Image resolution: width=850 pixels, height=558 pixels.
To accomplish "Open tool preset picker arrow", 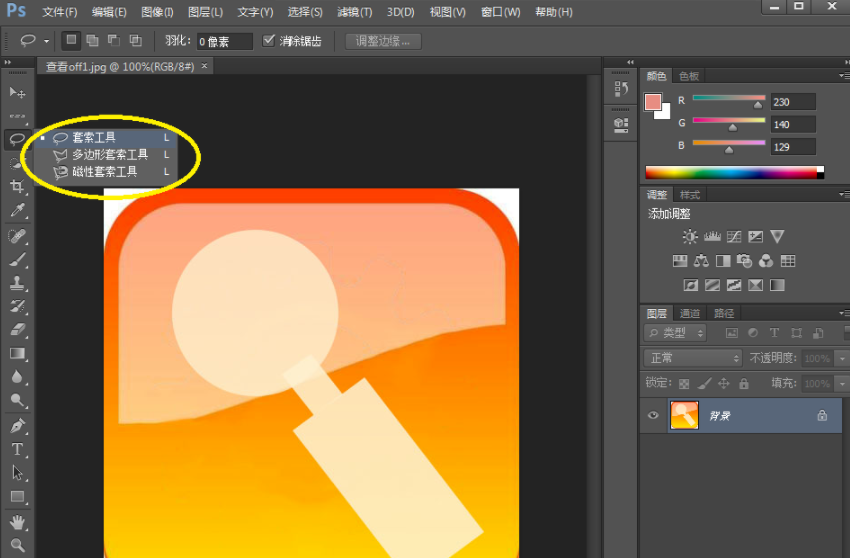I will pos(47,41).
